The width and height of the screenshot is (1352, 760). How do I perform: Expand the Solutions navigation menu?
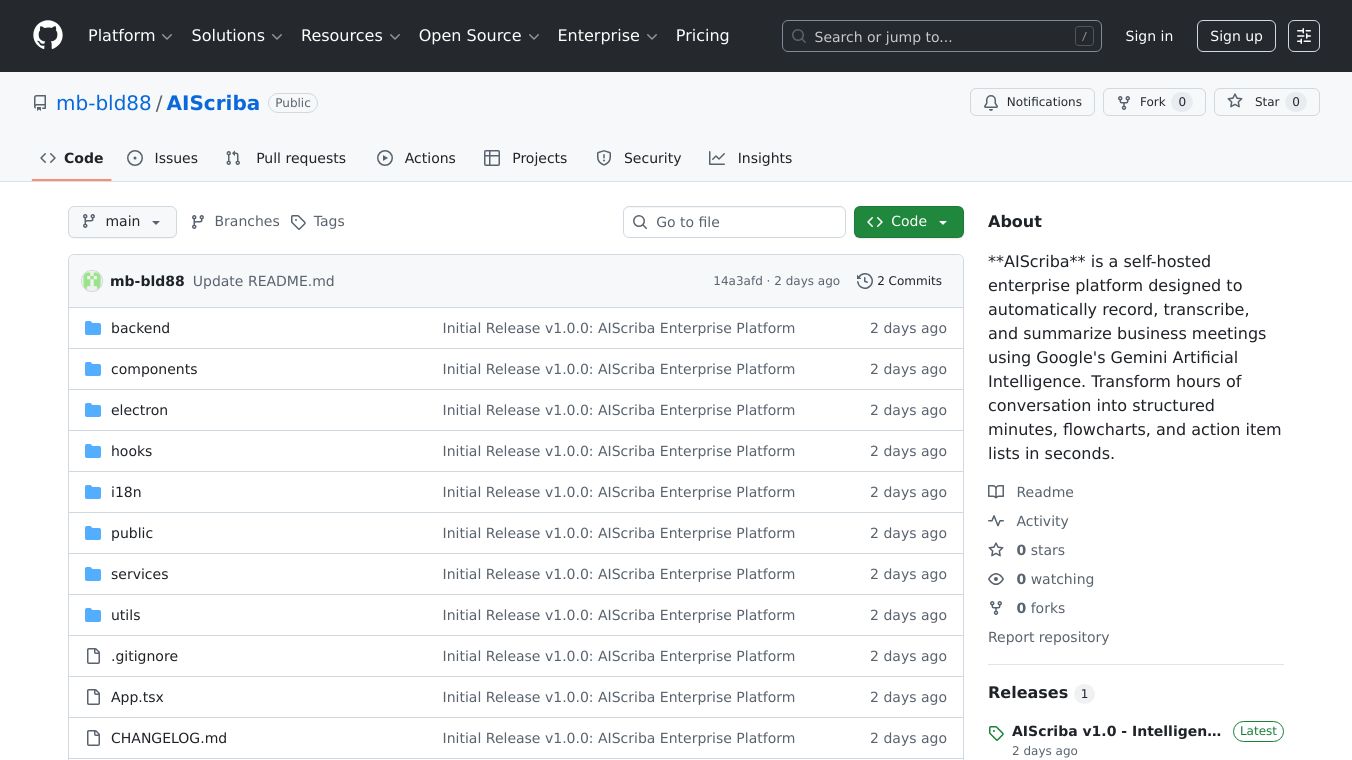[237, 36]
